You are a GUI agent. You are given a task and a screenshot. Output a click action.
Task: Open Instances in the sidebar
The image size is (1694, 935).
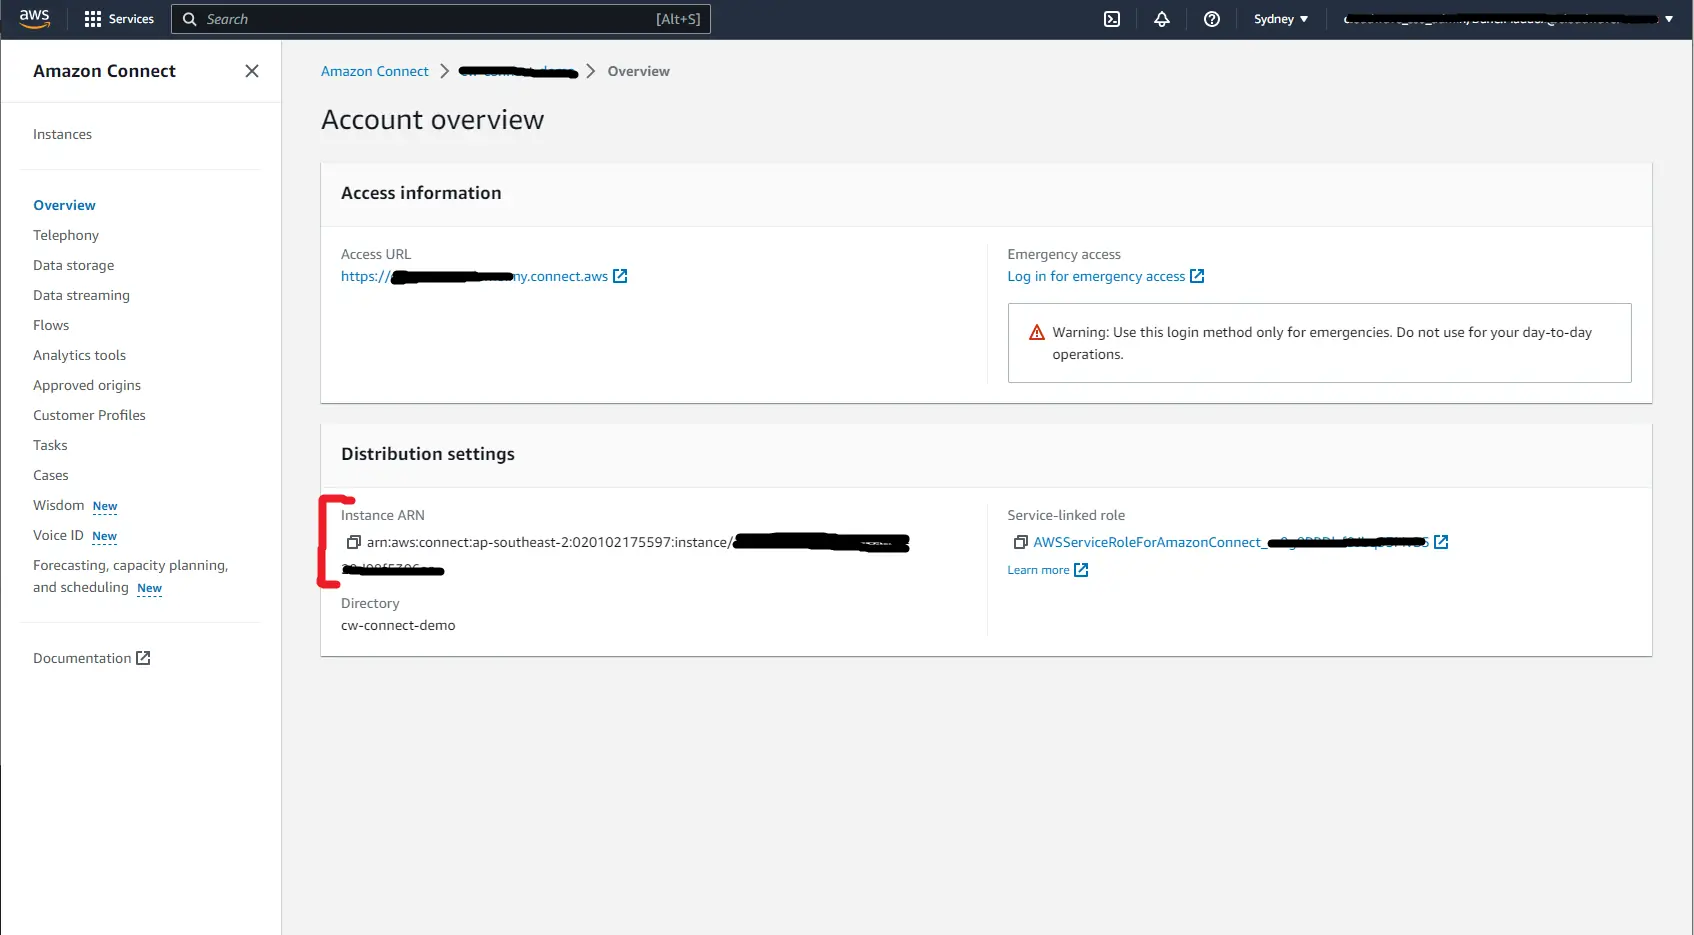(x=62, y=134)
